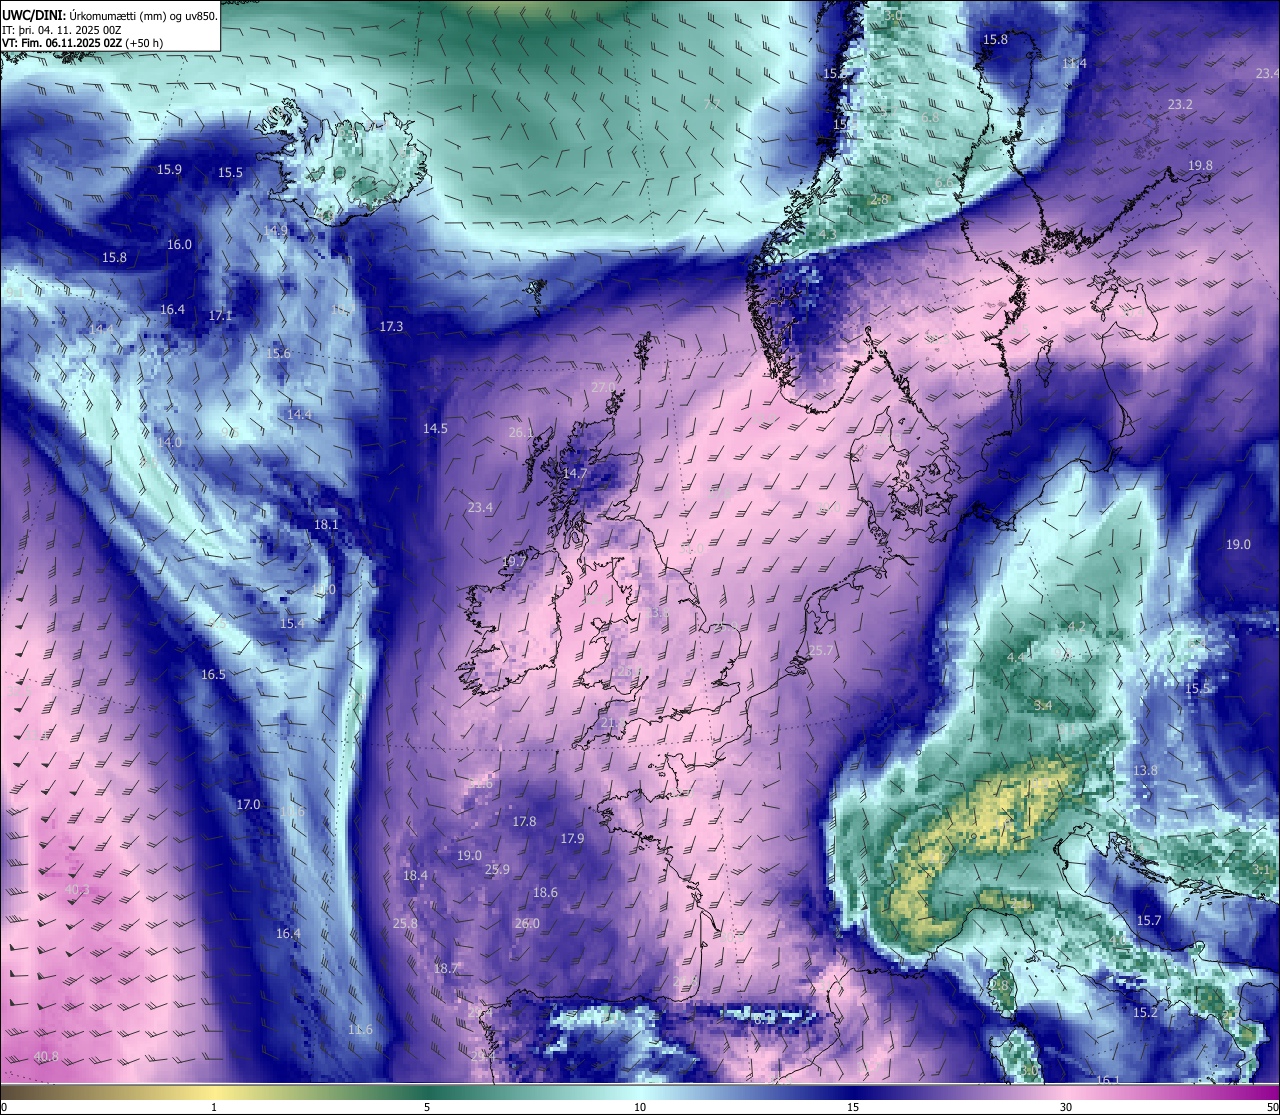Pick the dark blue band of the color scale
This screenshot has width=1280, height=1115.
[x=853, y=1091]
